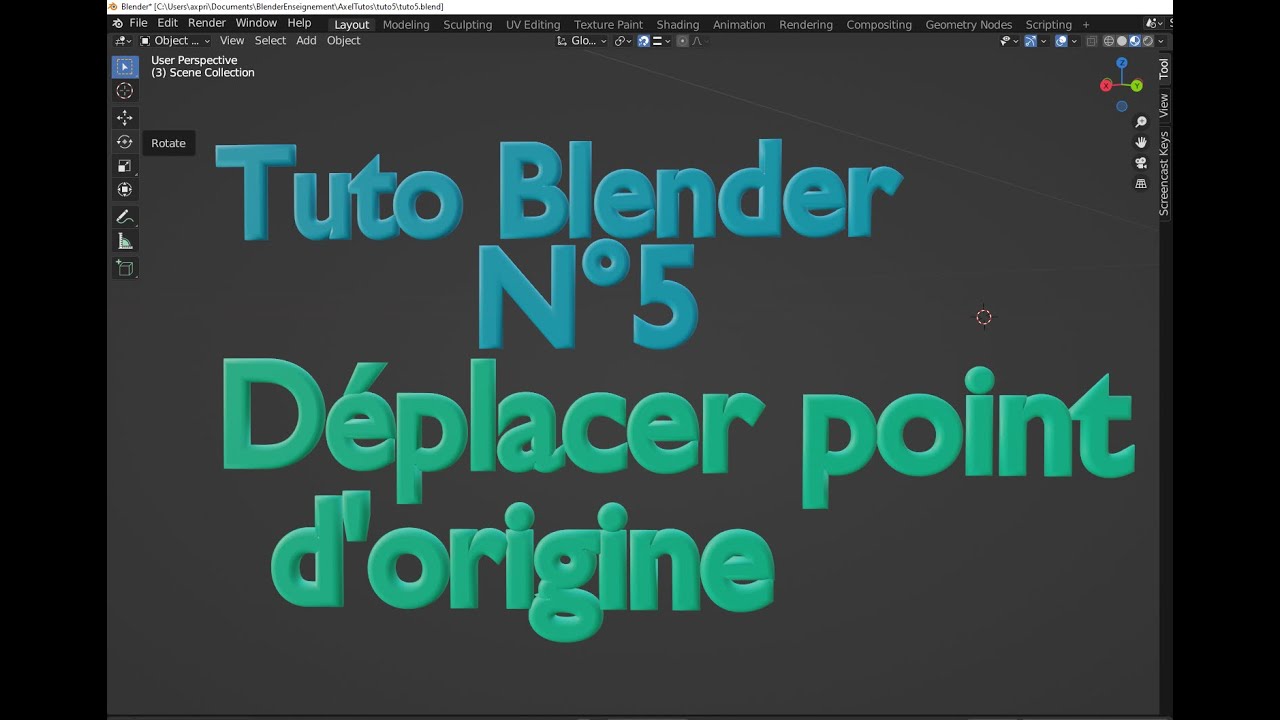Select the 3D Cursor tool
Viewport: 1280px width, 720px height.
pyautogui.click(x=125, y=91)
